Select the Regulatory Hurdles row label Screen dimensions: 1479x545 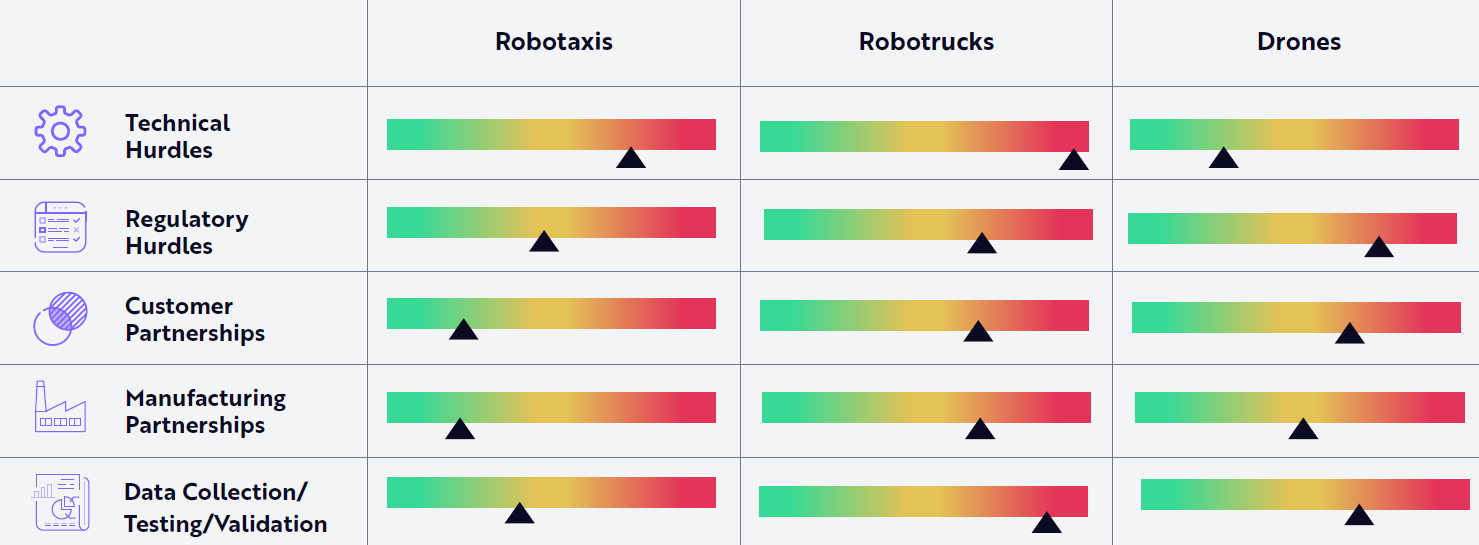tap(186, 232)
